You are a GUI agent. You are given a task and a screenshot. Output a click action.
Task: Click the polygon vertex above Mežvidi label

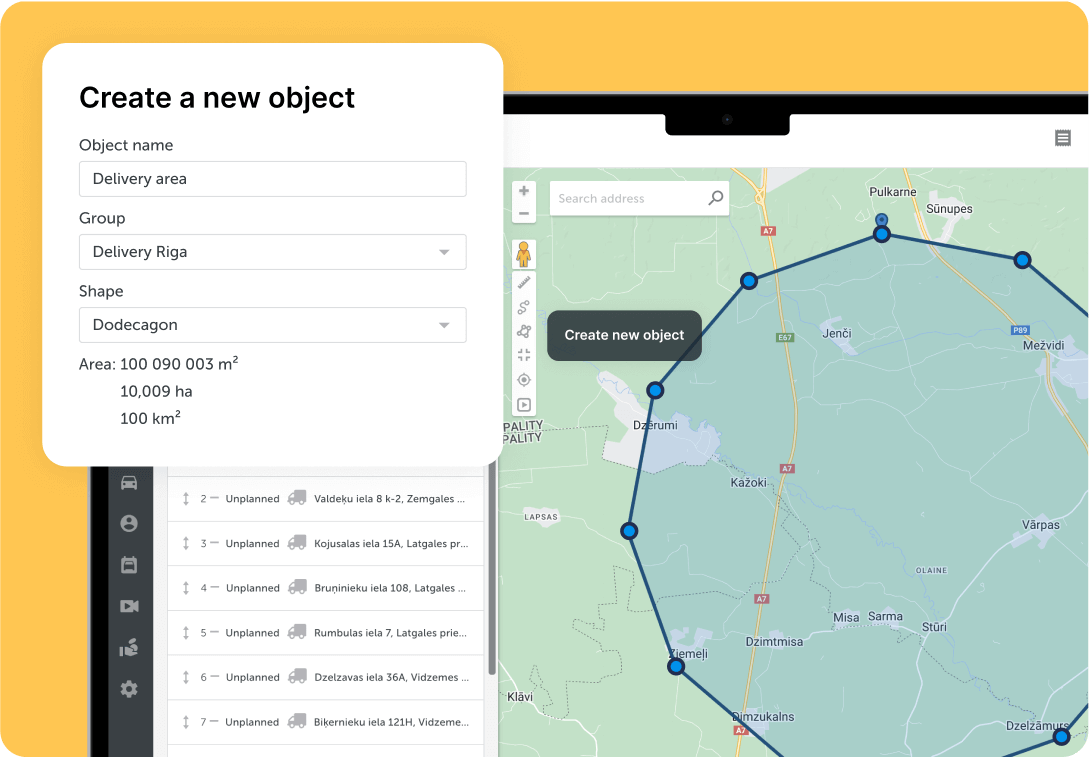[x=1022, y=260]
